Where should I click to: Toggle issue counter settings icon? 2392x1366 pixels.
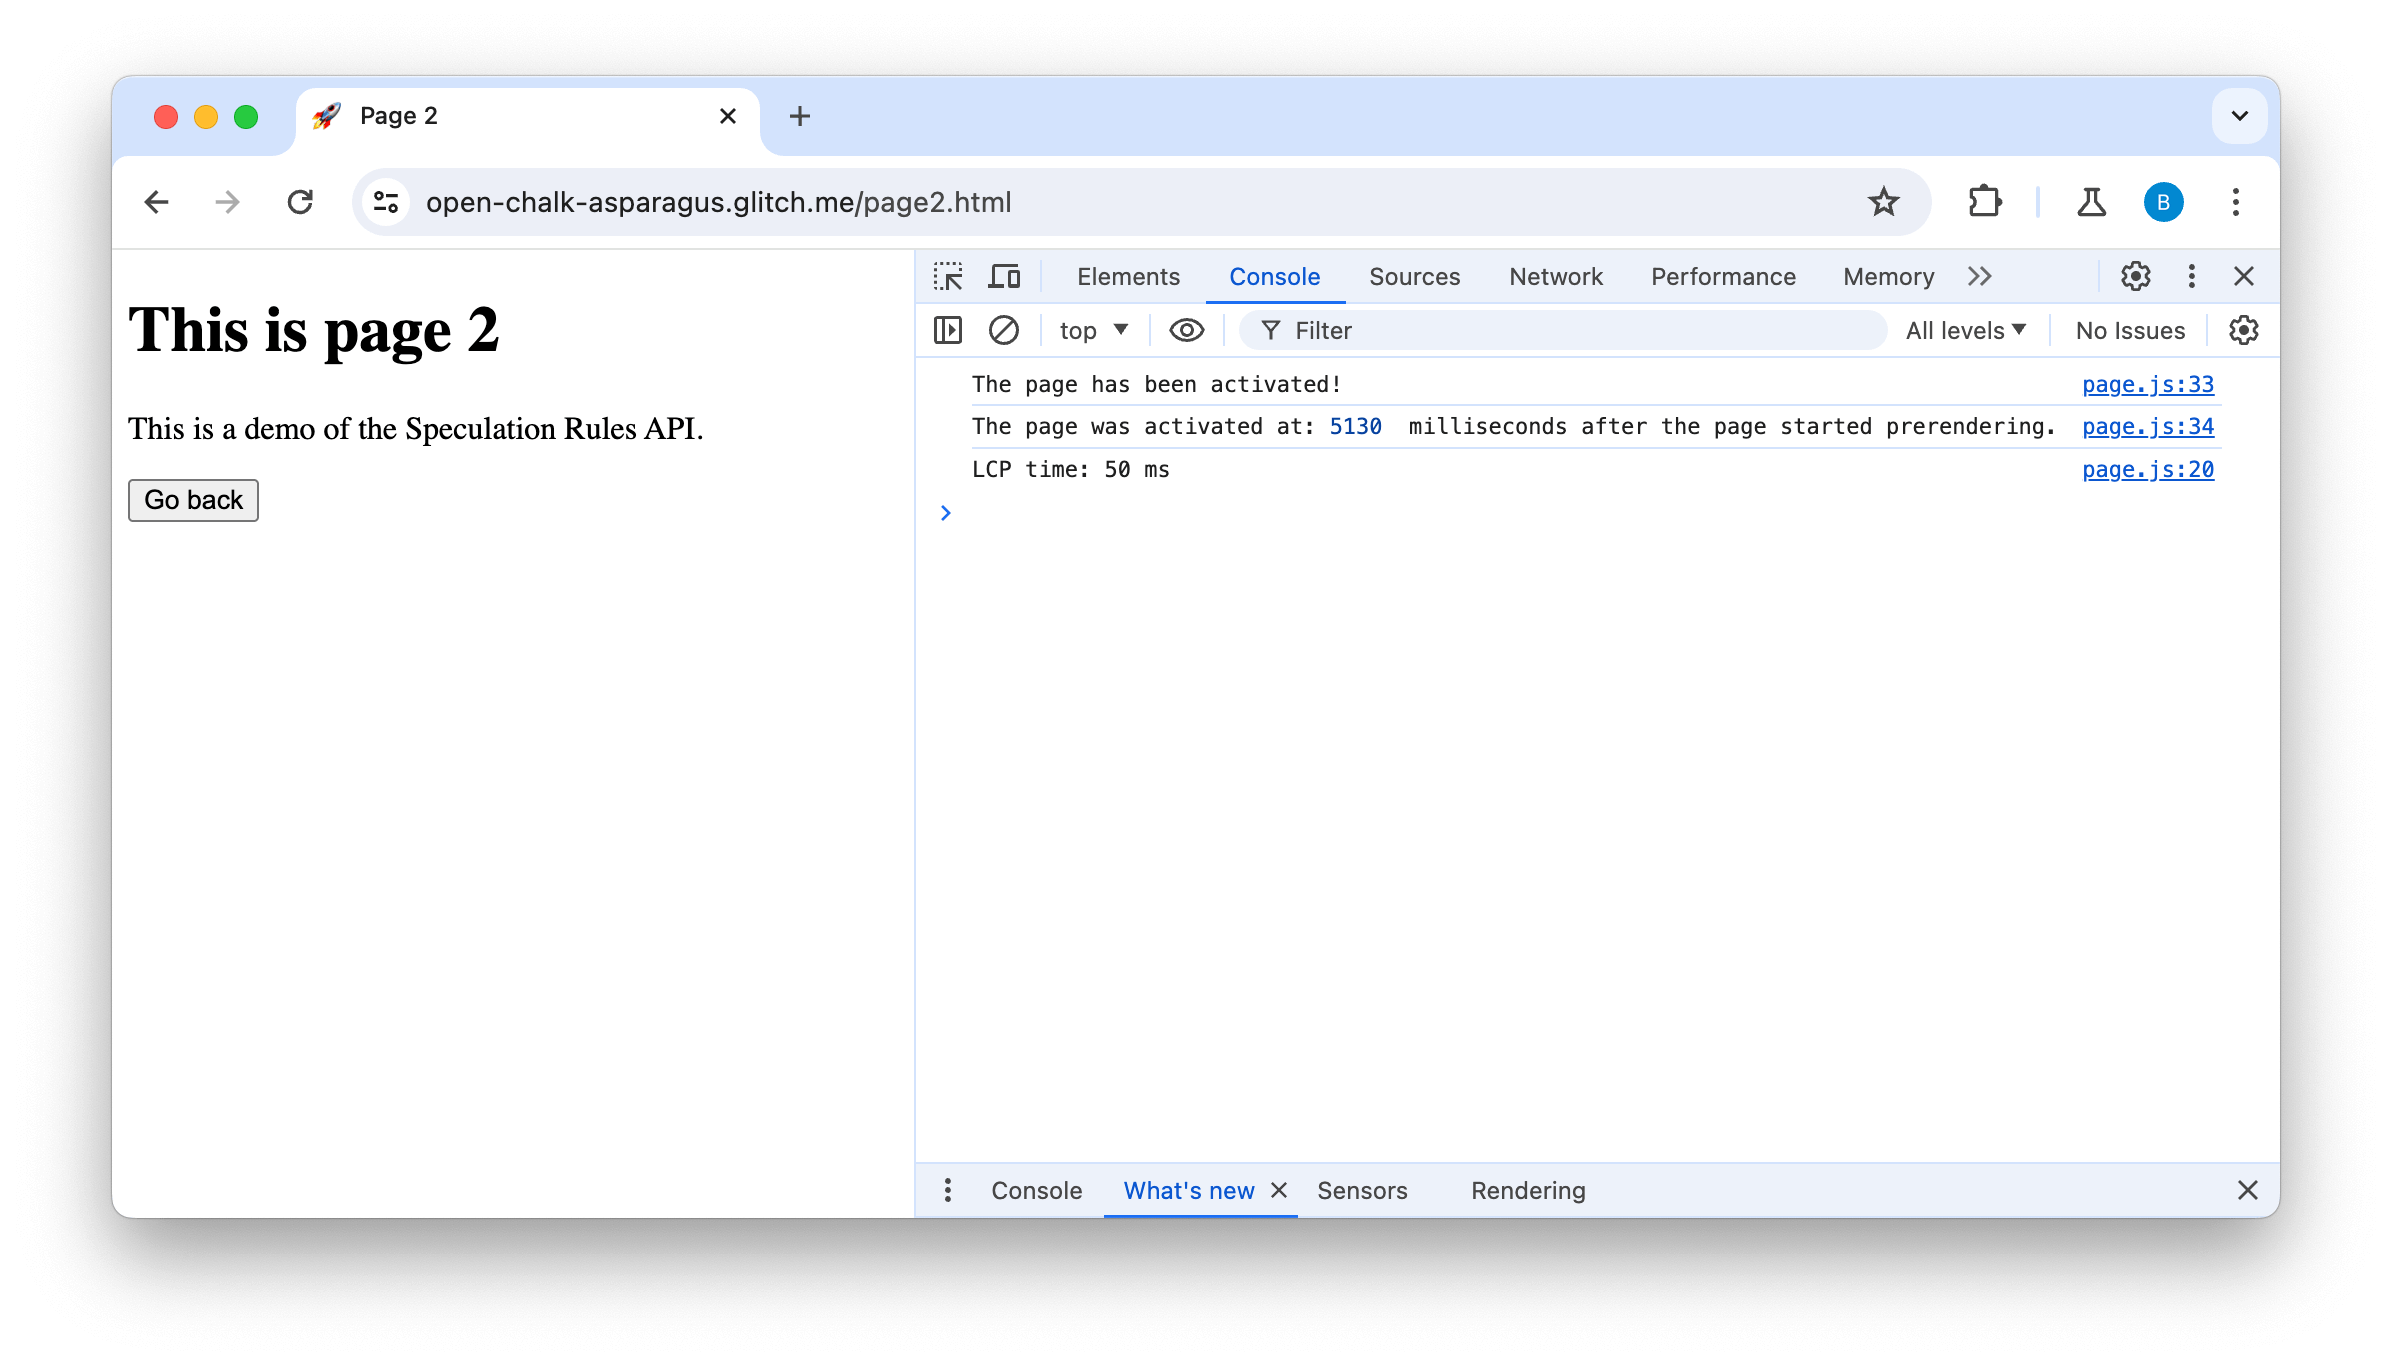coord(2242,329)
